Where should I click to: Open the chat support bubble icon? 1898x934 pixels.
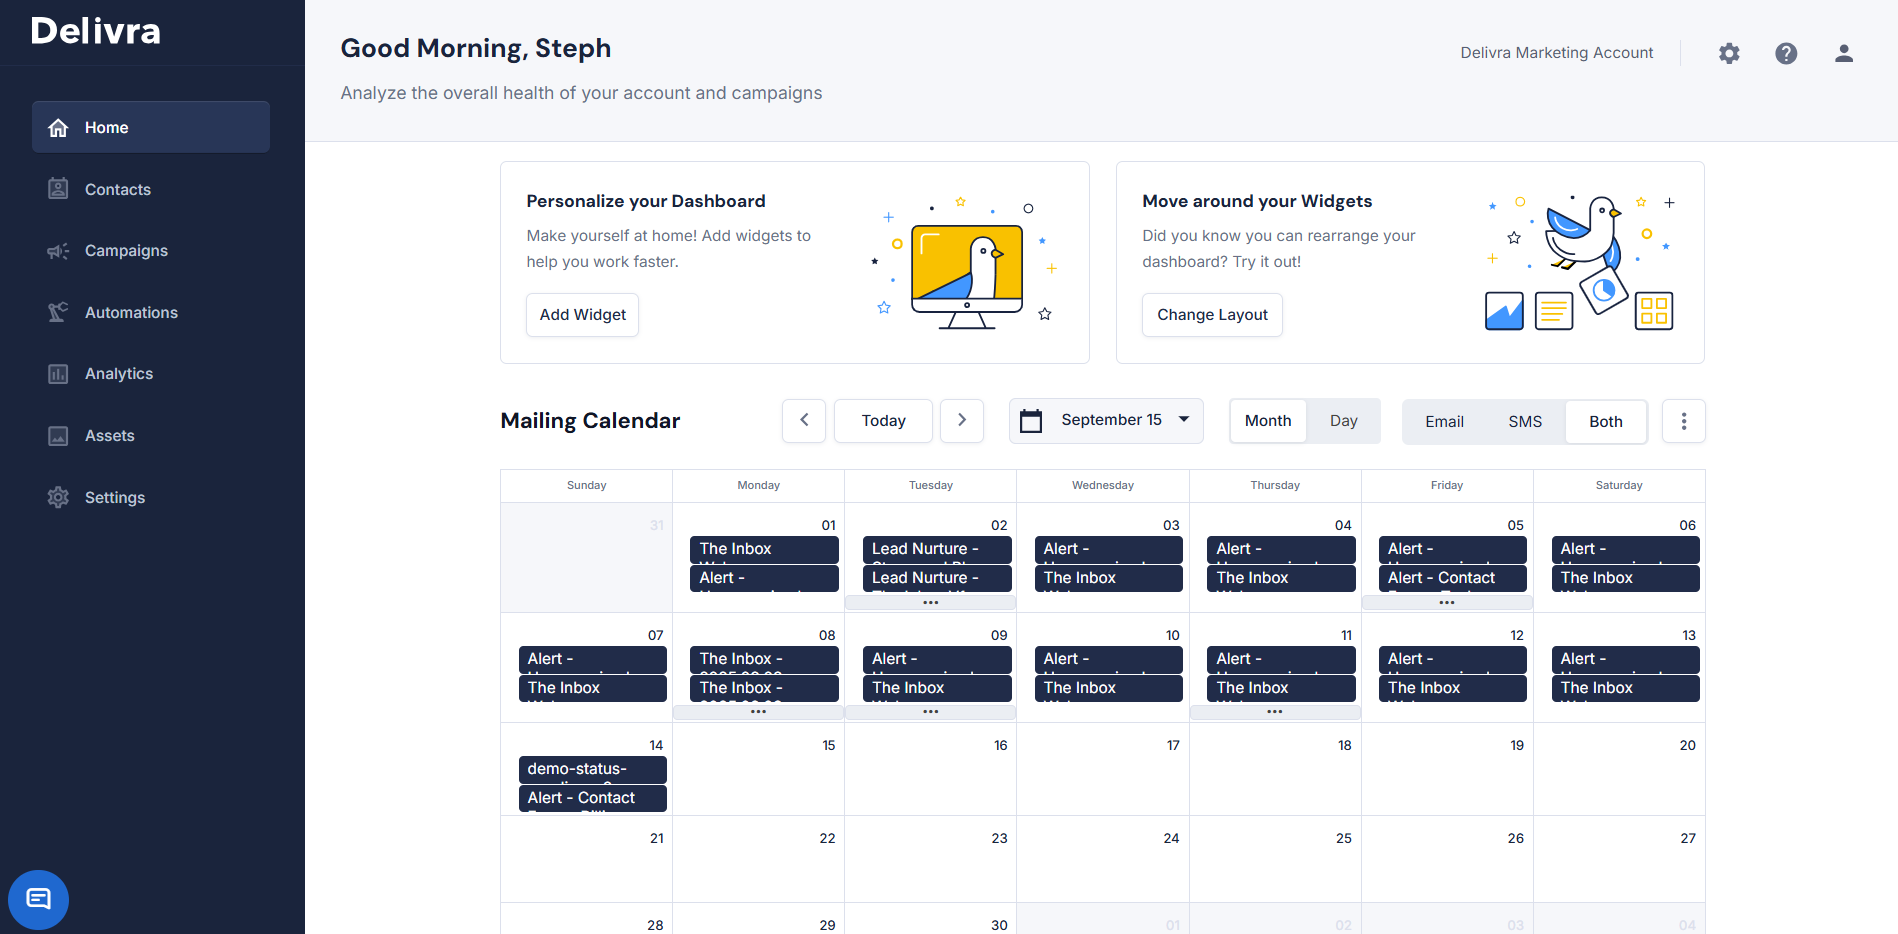pyautogui.click(x=38, y=899)
